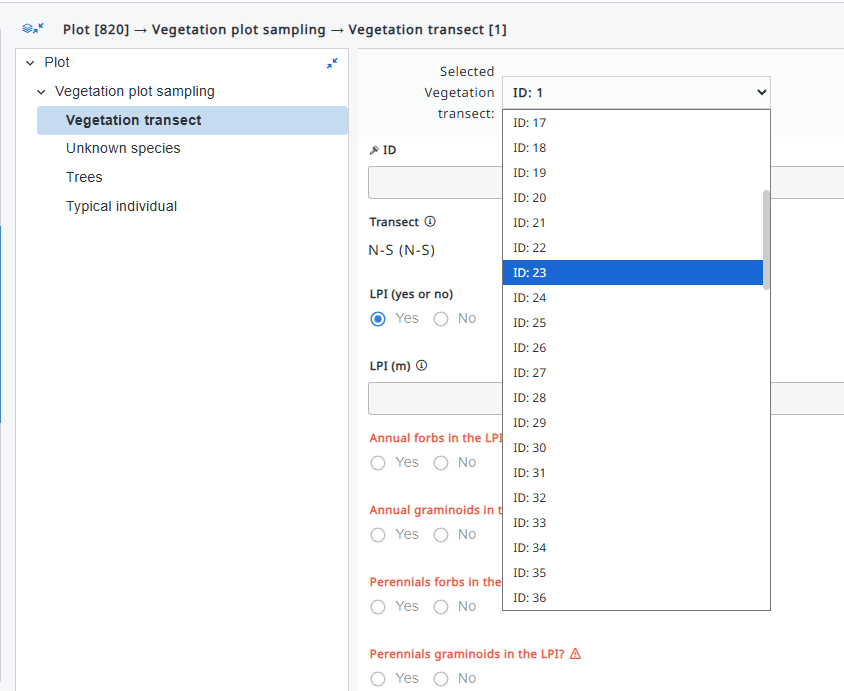
Task: Open the Unknown species tree item
Action: (x=123, y=148)
